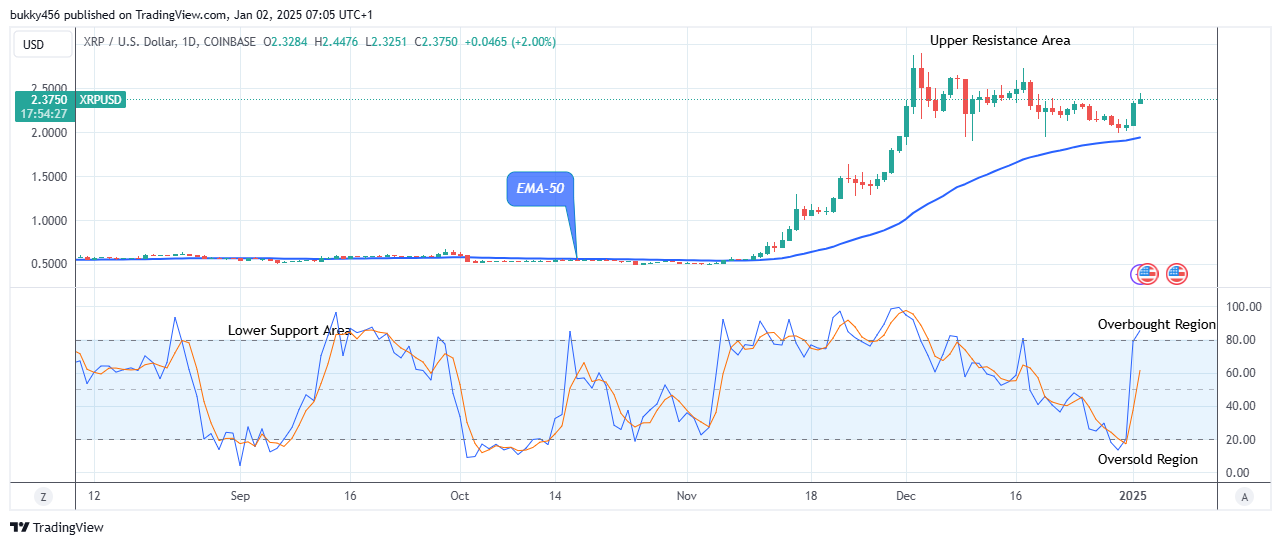This screenshot has height=545, width=1281.
Task: Select the EMA-50 callout label
Action: point(540,188)
